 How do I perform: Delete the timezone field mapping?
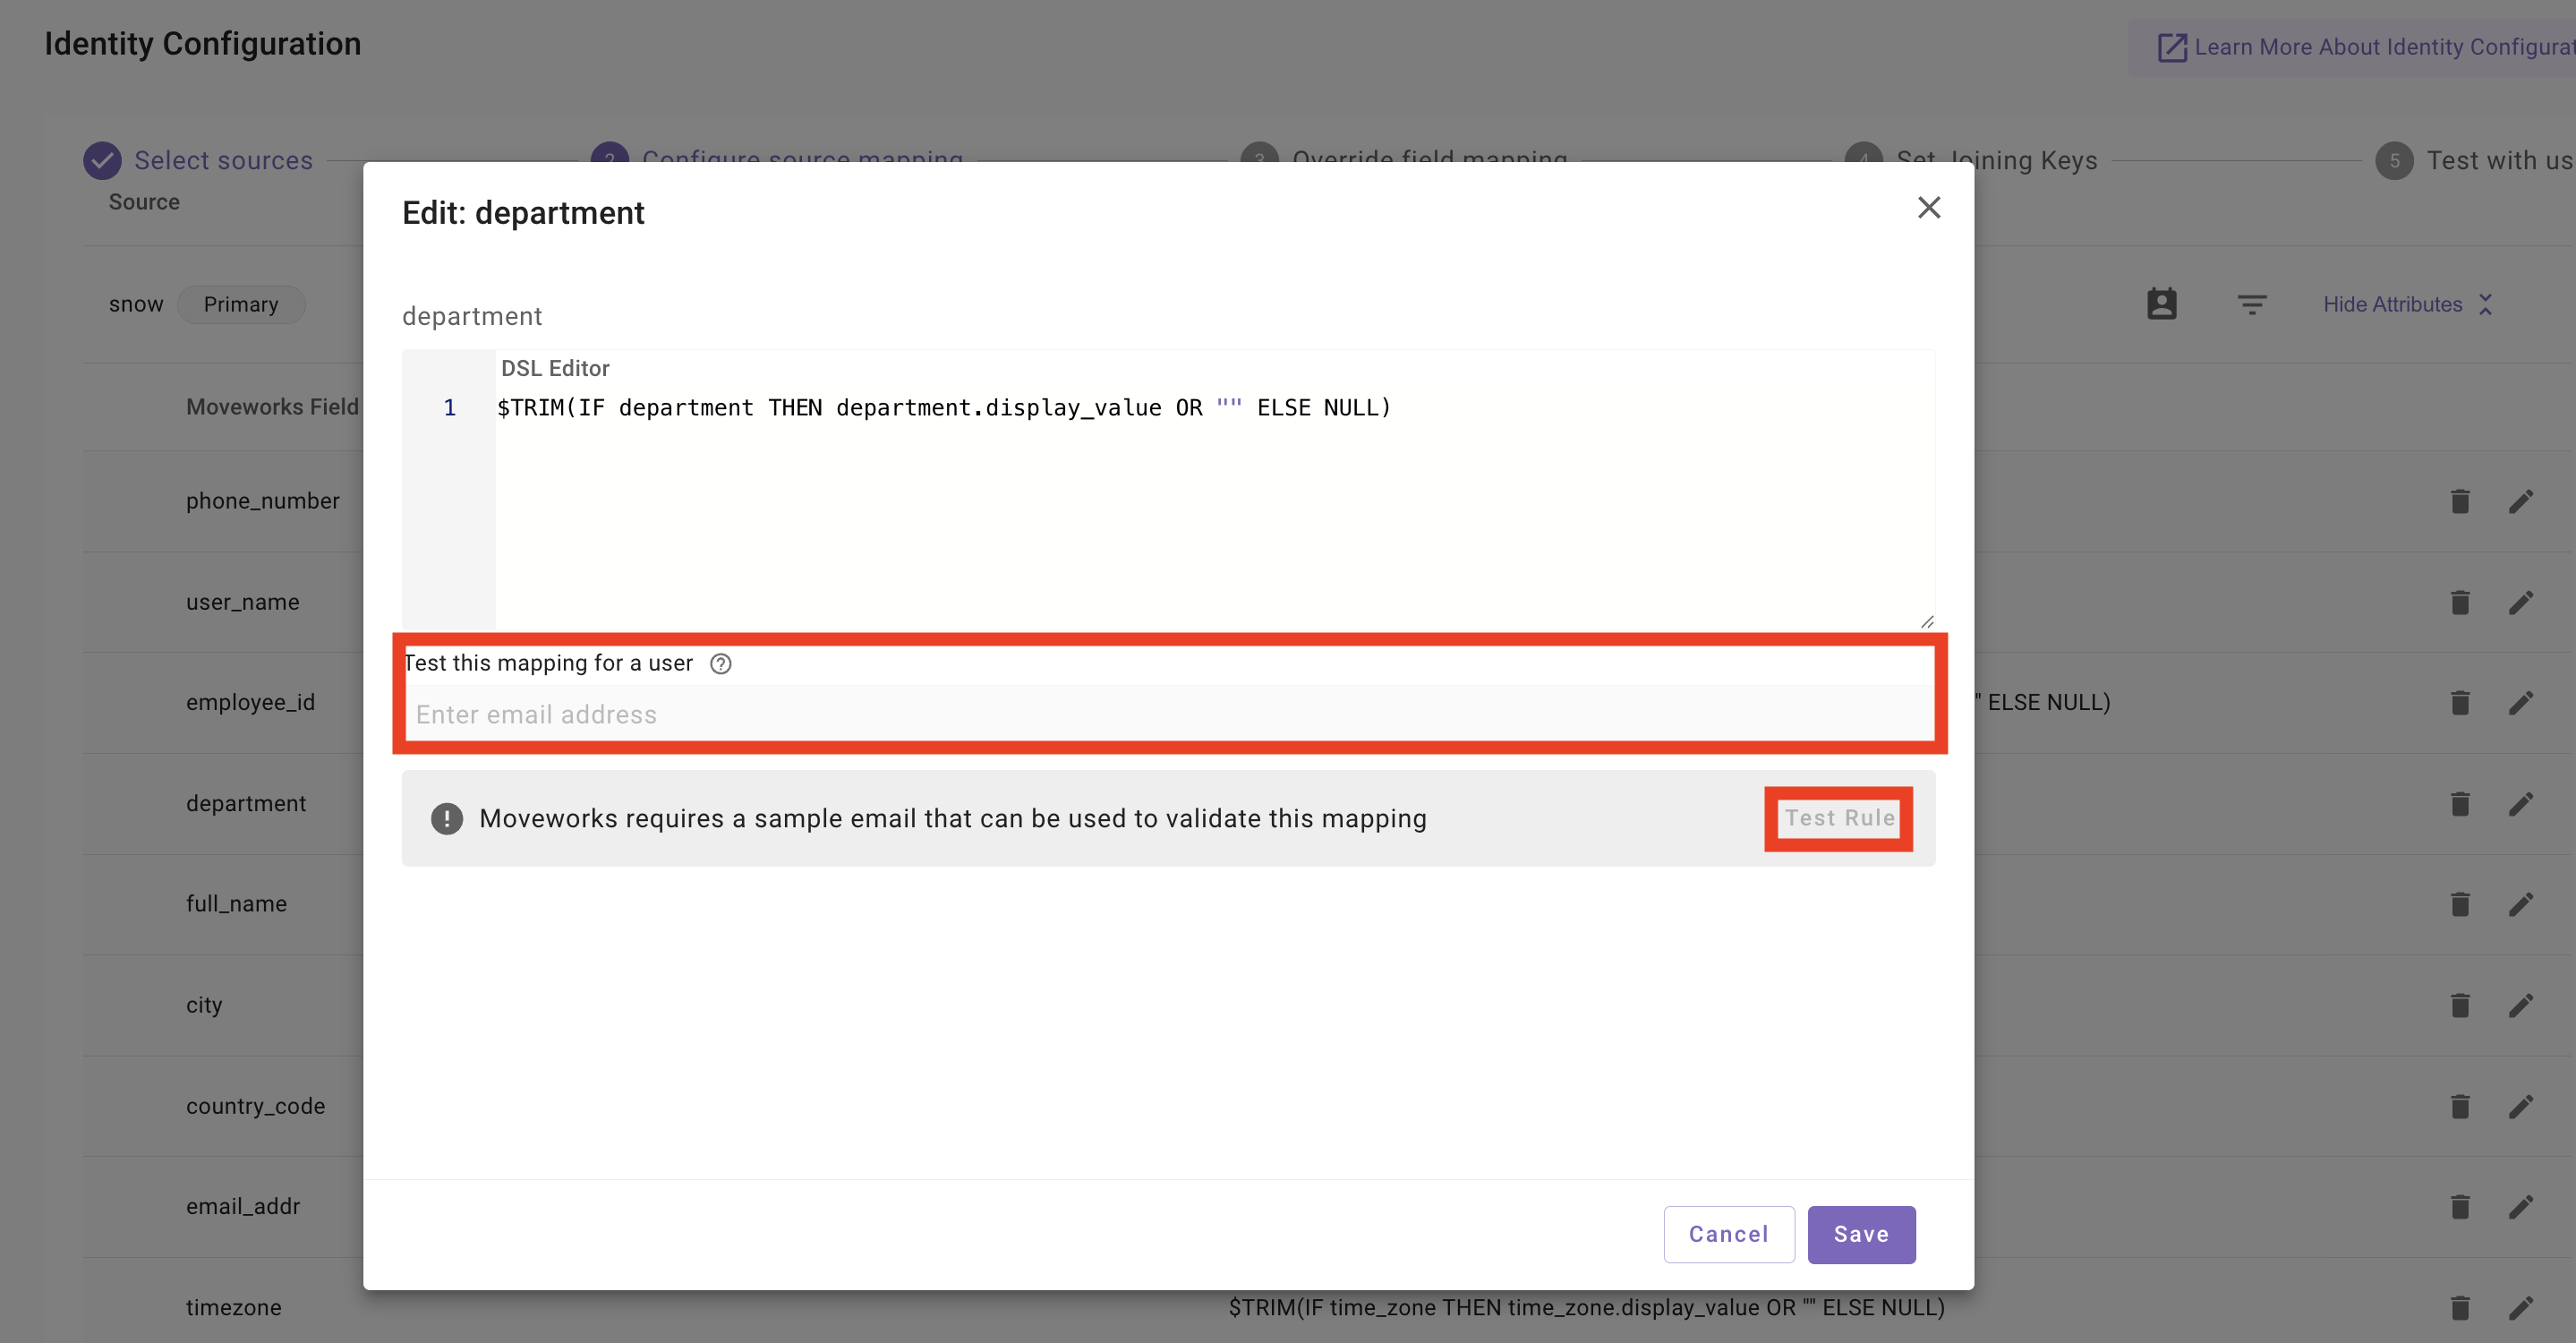coord(2460,1308)
